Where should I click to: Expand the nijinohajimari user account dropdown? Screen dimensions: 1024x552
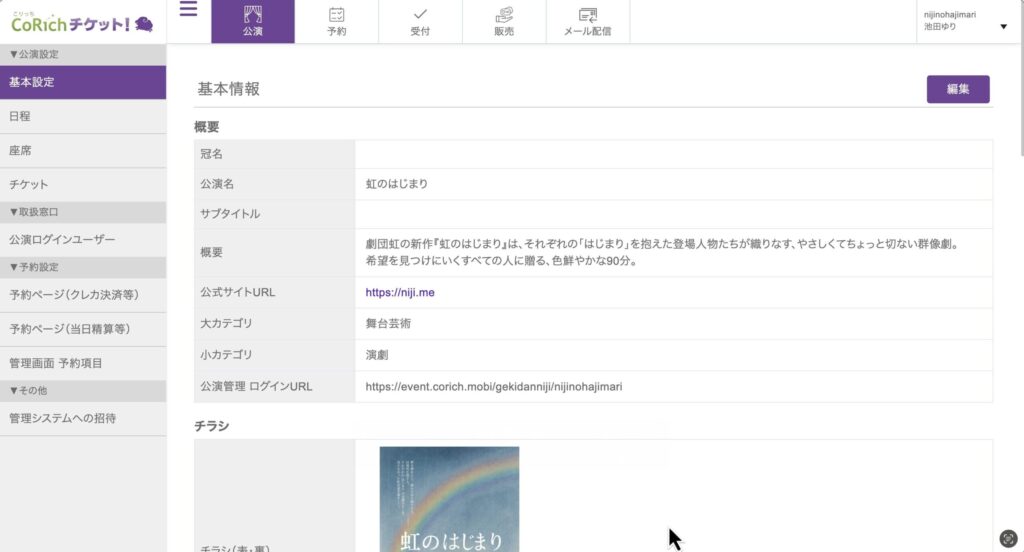pyautogui.click(x=1003, y=26)
